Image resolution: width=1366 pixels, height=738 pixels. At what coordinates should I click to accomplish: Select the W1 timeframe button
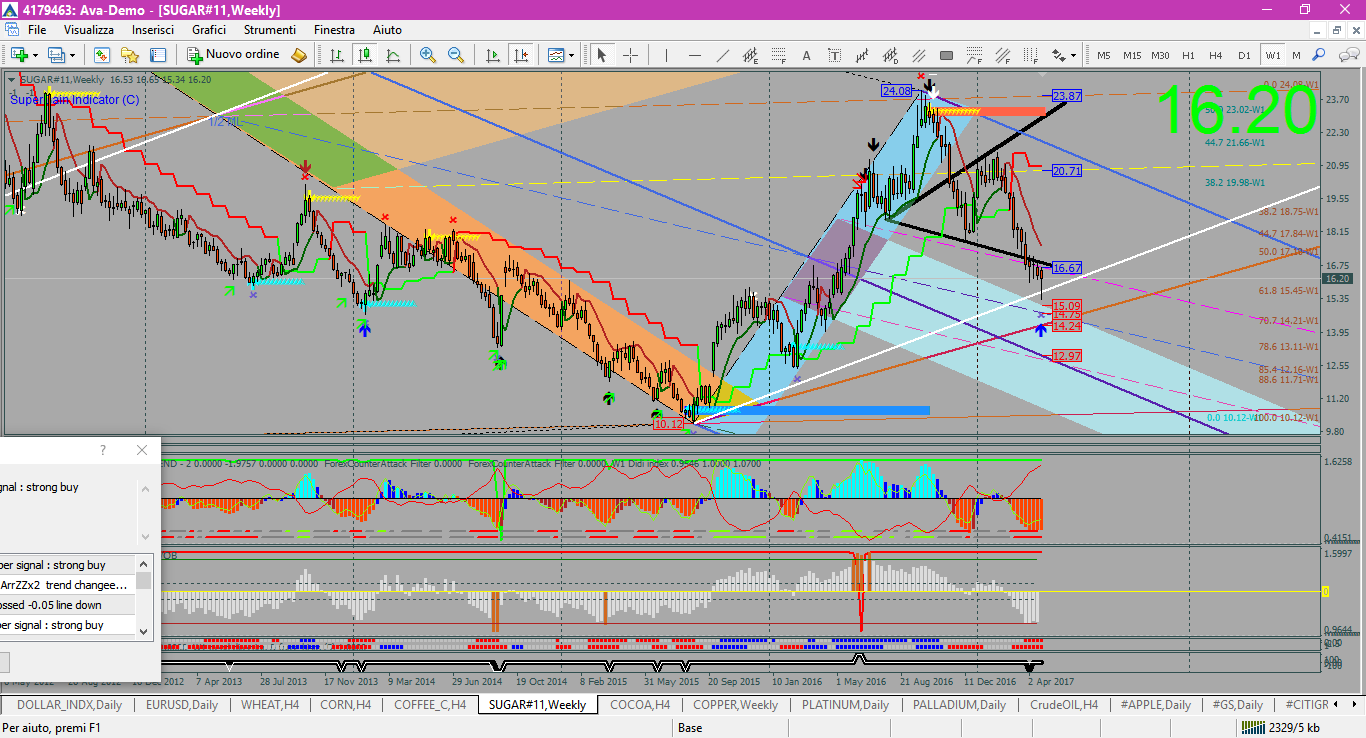pos(1272,55)
